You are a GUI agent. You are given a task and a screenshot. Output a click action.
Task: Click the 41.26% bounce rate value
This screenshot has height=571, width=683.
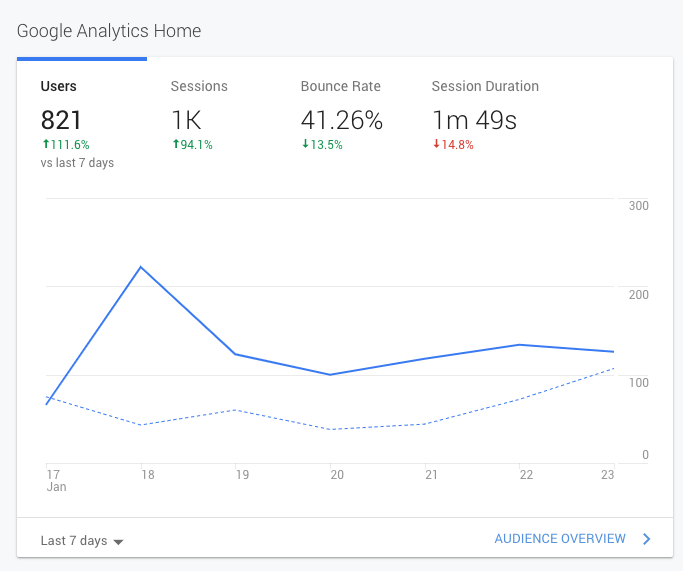tap(342, 120)
